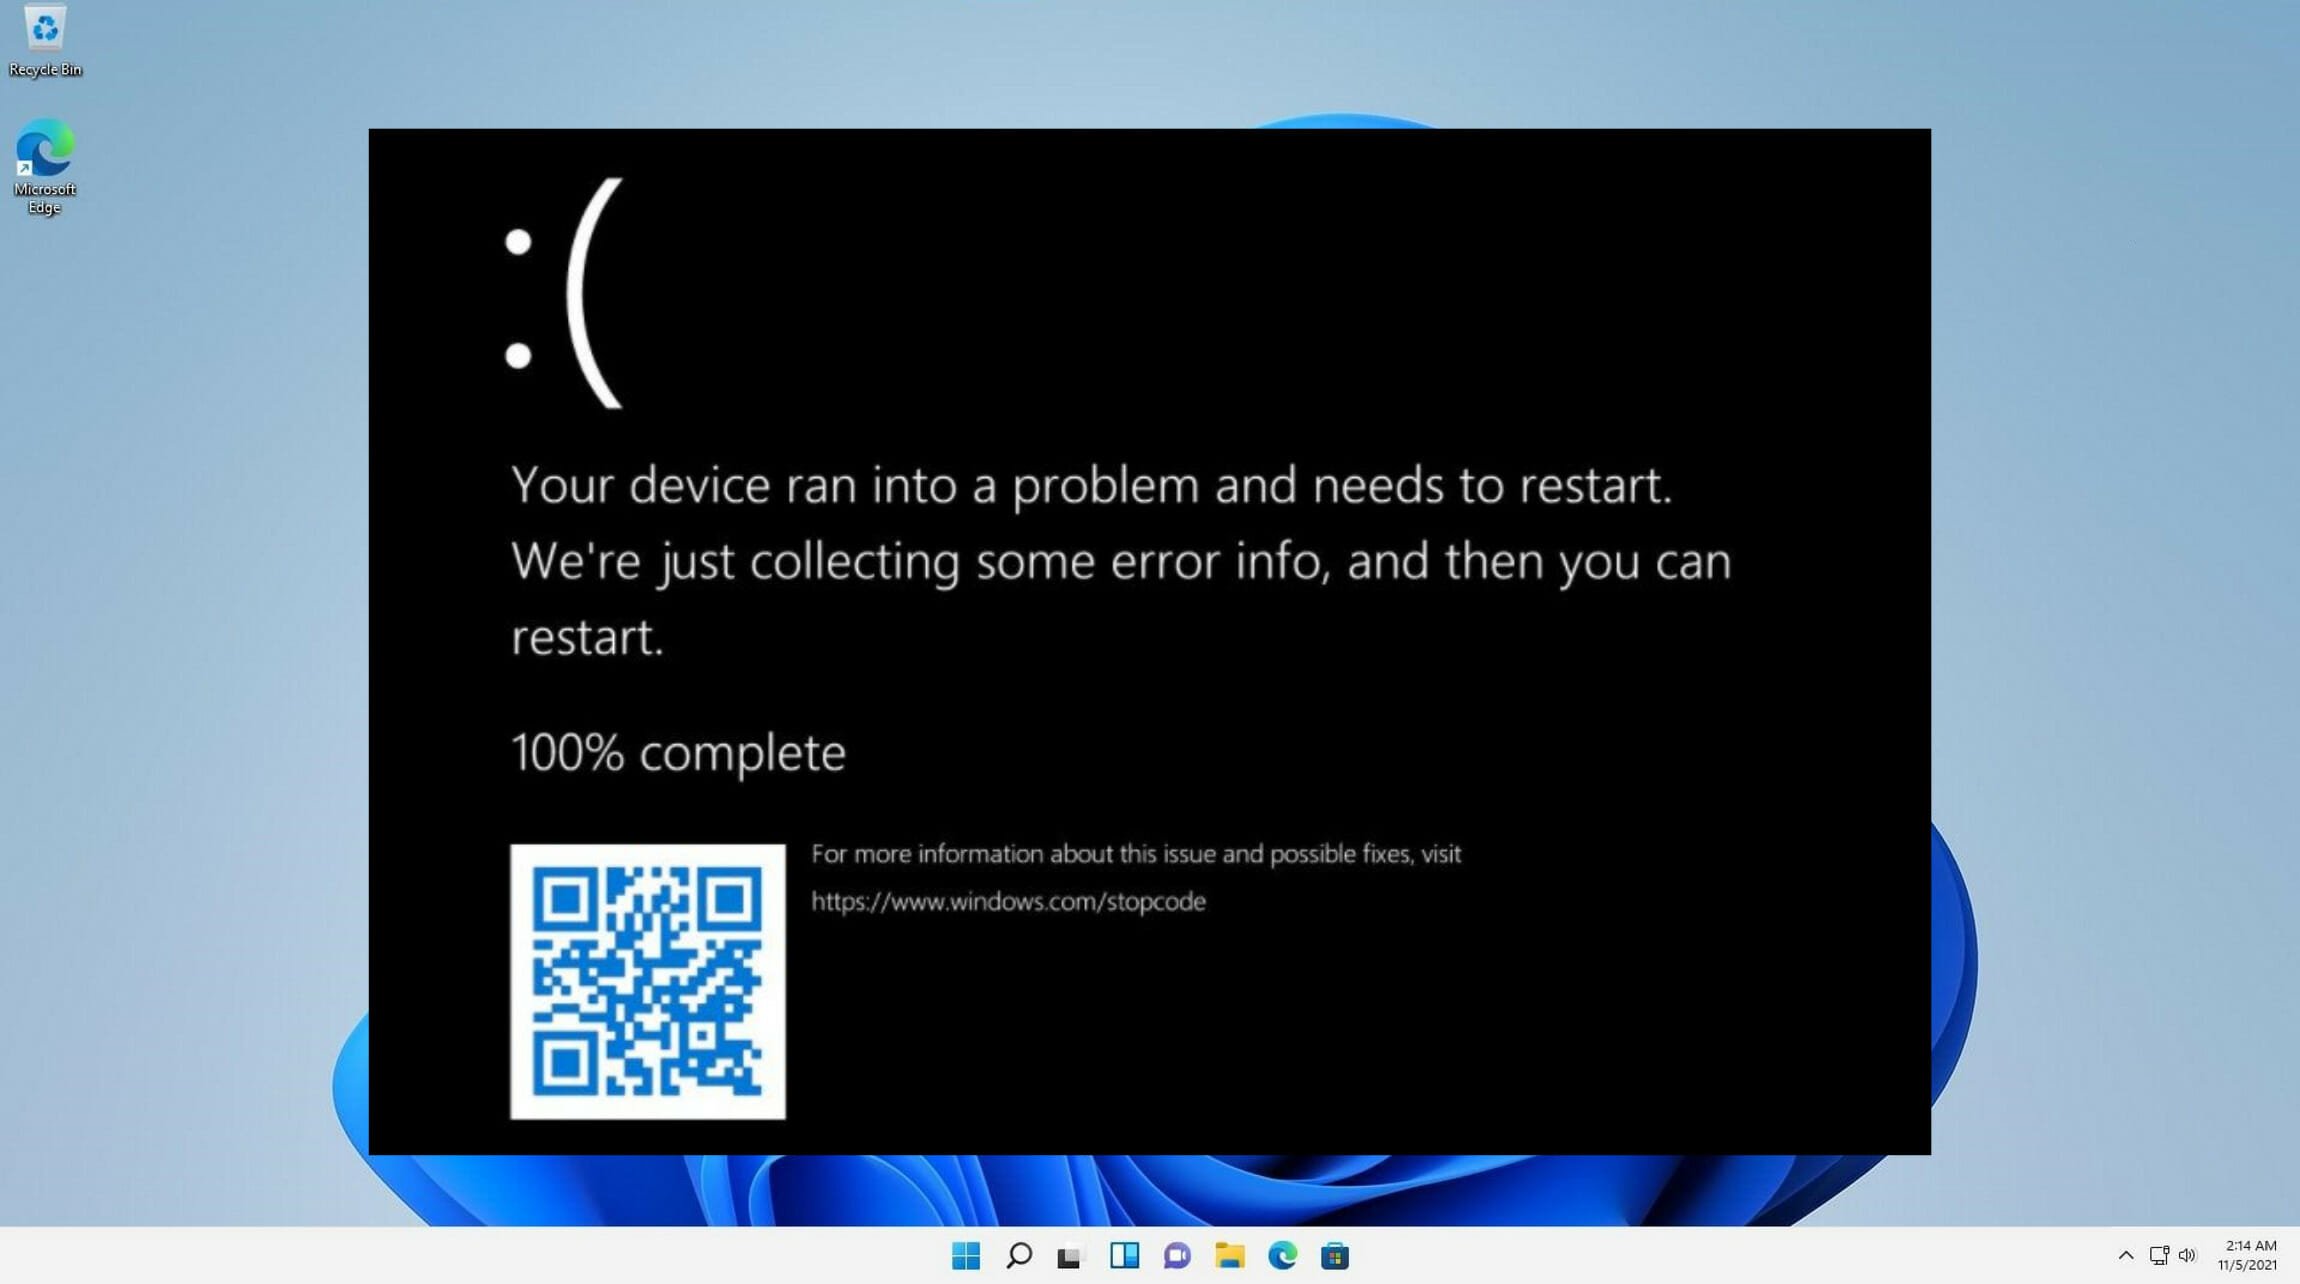Viewport: 2300px width, 1284px height.
Task: Open the Windows Start menu
Action: pos(966,1255)
